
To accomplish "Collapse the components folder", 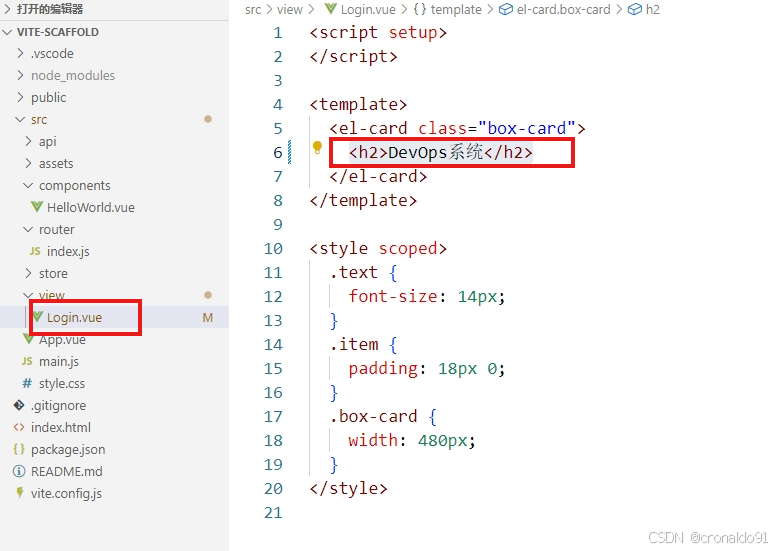I will (28, 185).
